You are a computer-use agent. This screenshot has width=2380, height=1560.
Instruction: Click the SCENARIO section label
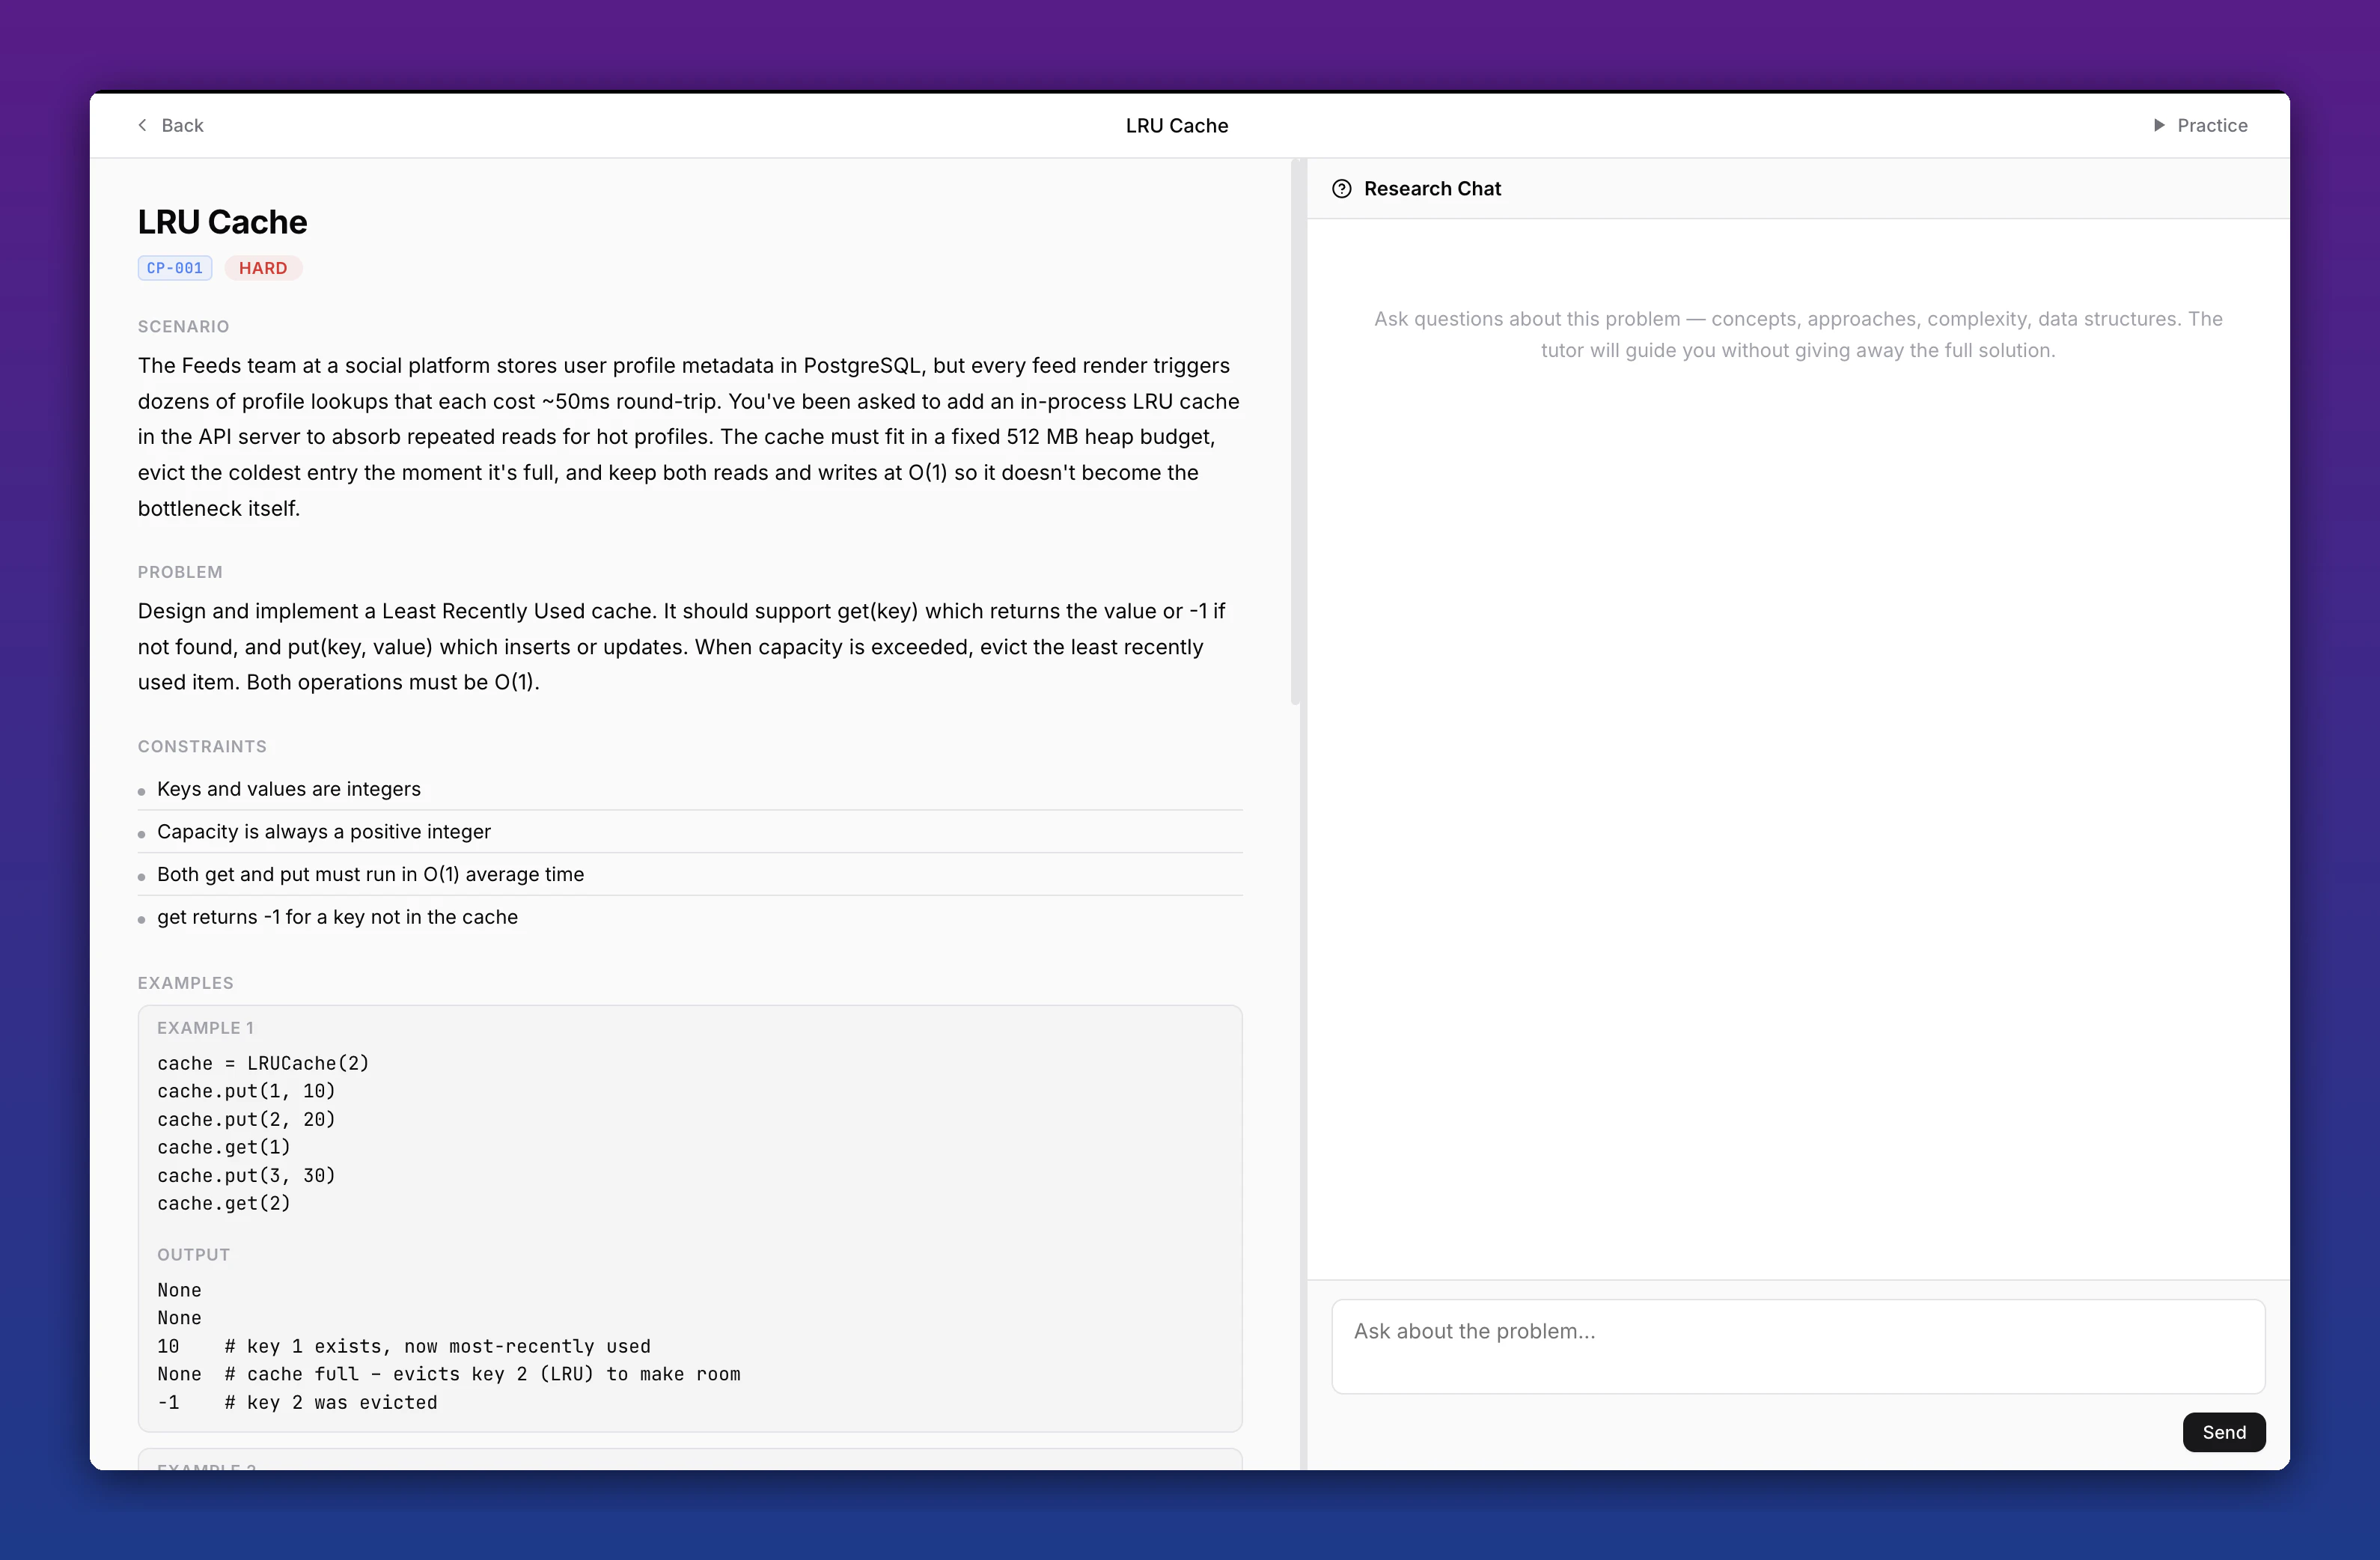coord(183,326)
